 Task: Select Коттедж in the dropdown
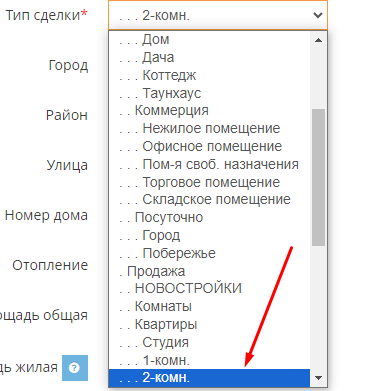[x=209, y=75]
